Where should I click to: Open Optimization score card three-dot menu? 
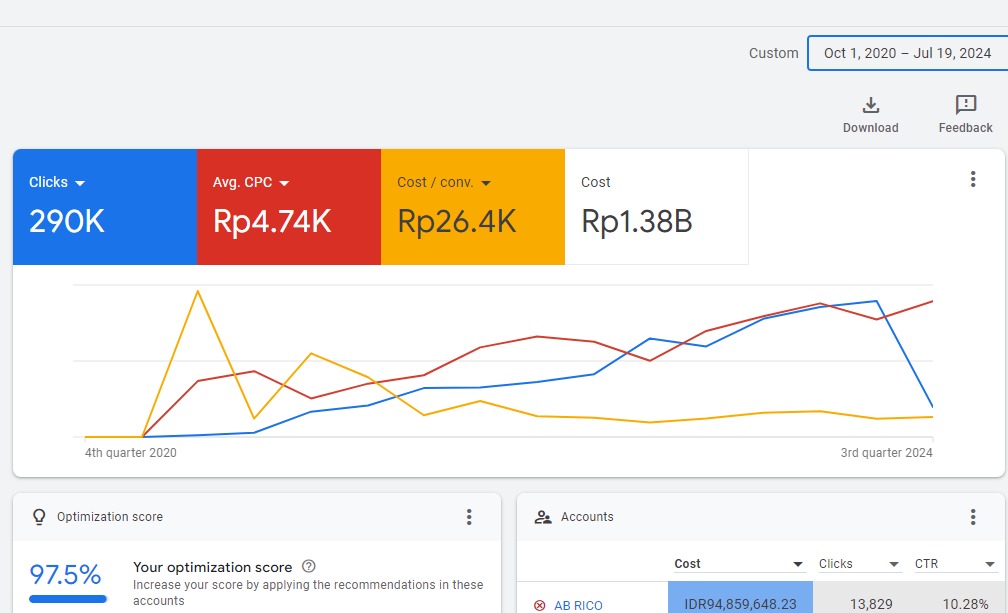point(469,517)
